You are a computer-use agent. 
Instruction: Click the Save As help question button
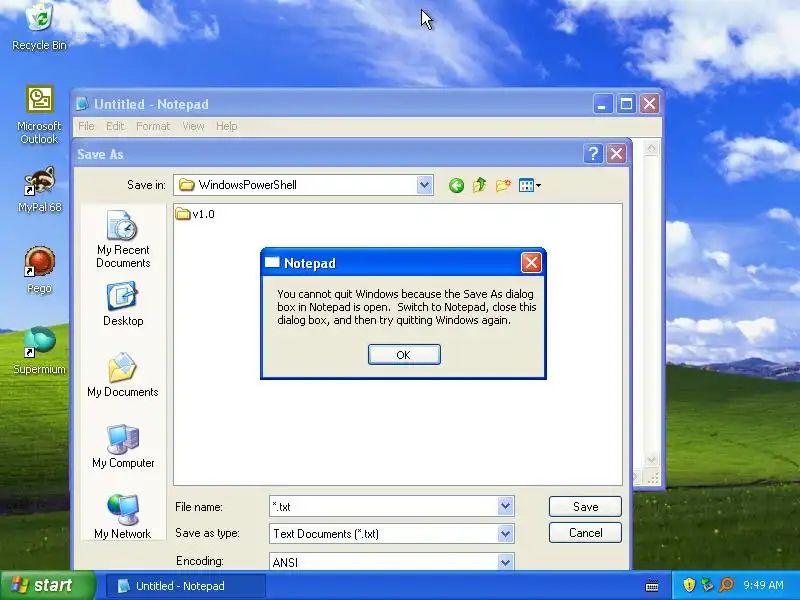[593, 154]
